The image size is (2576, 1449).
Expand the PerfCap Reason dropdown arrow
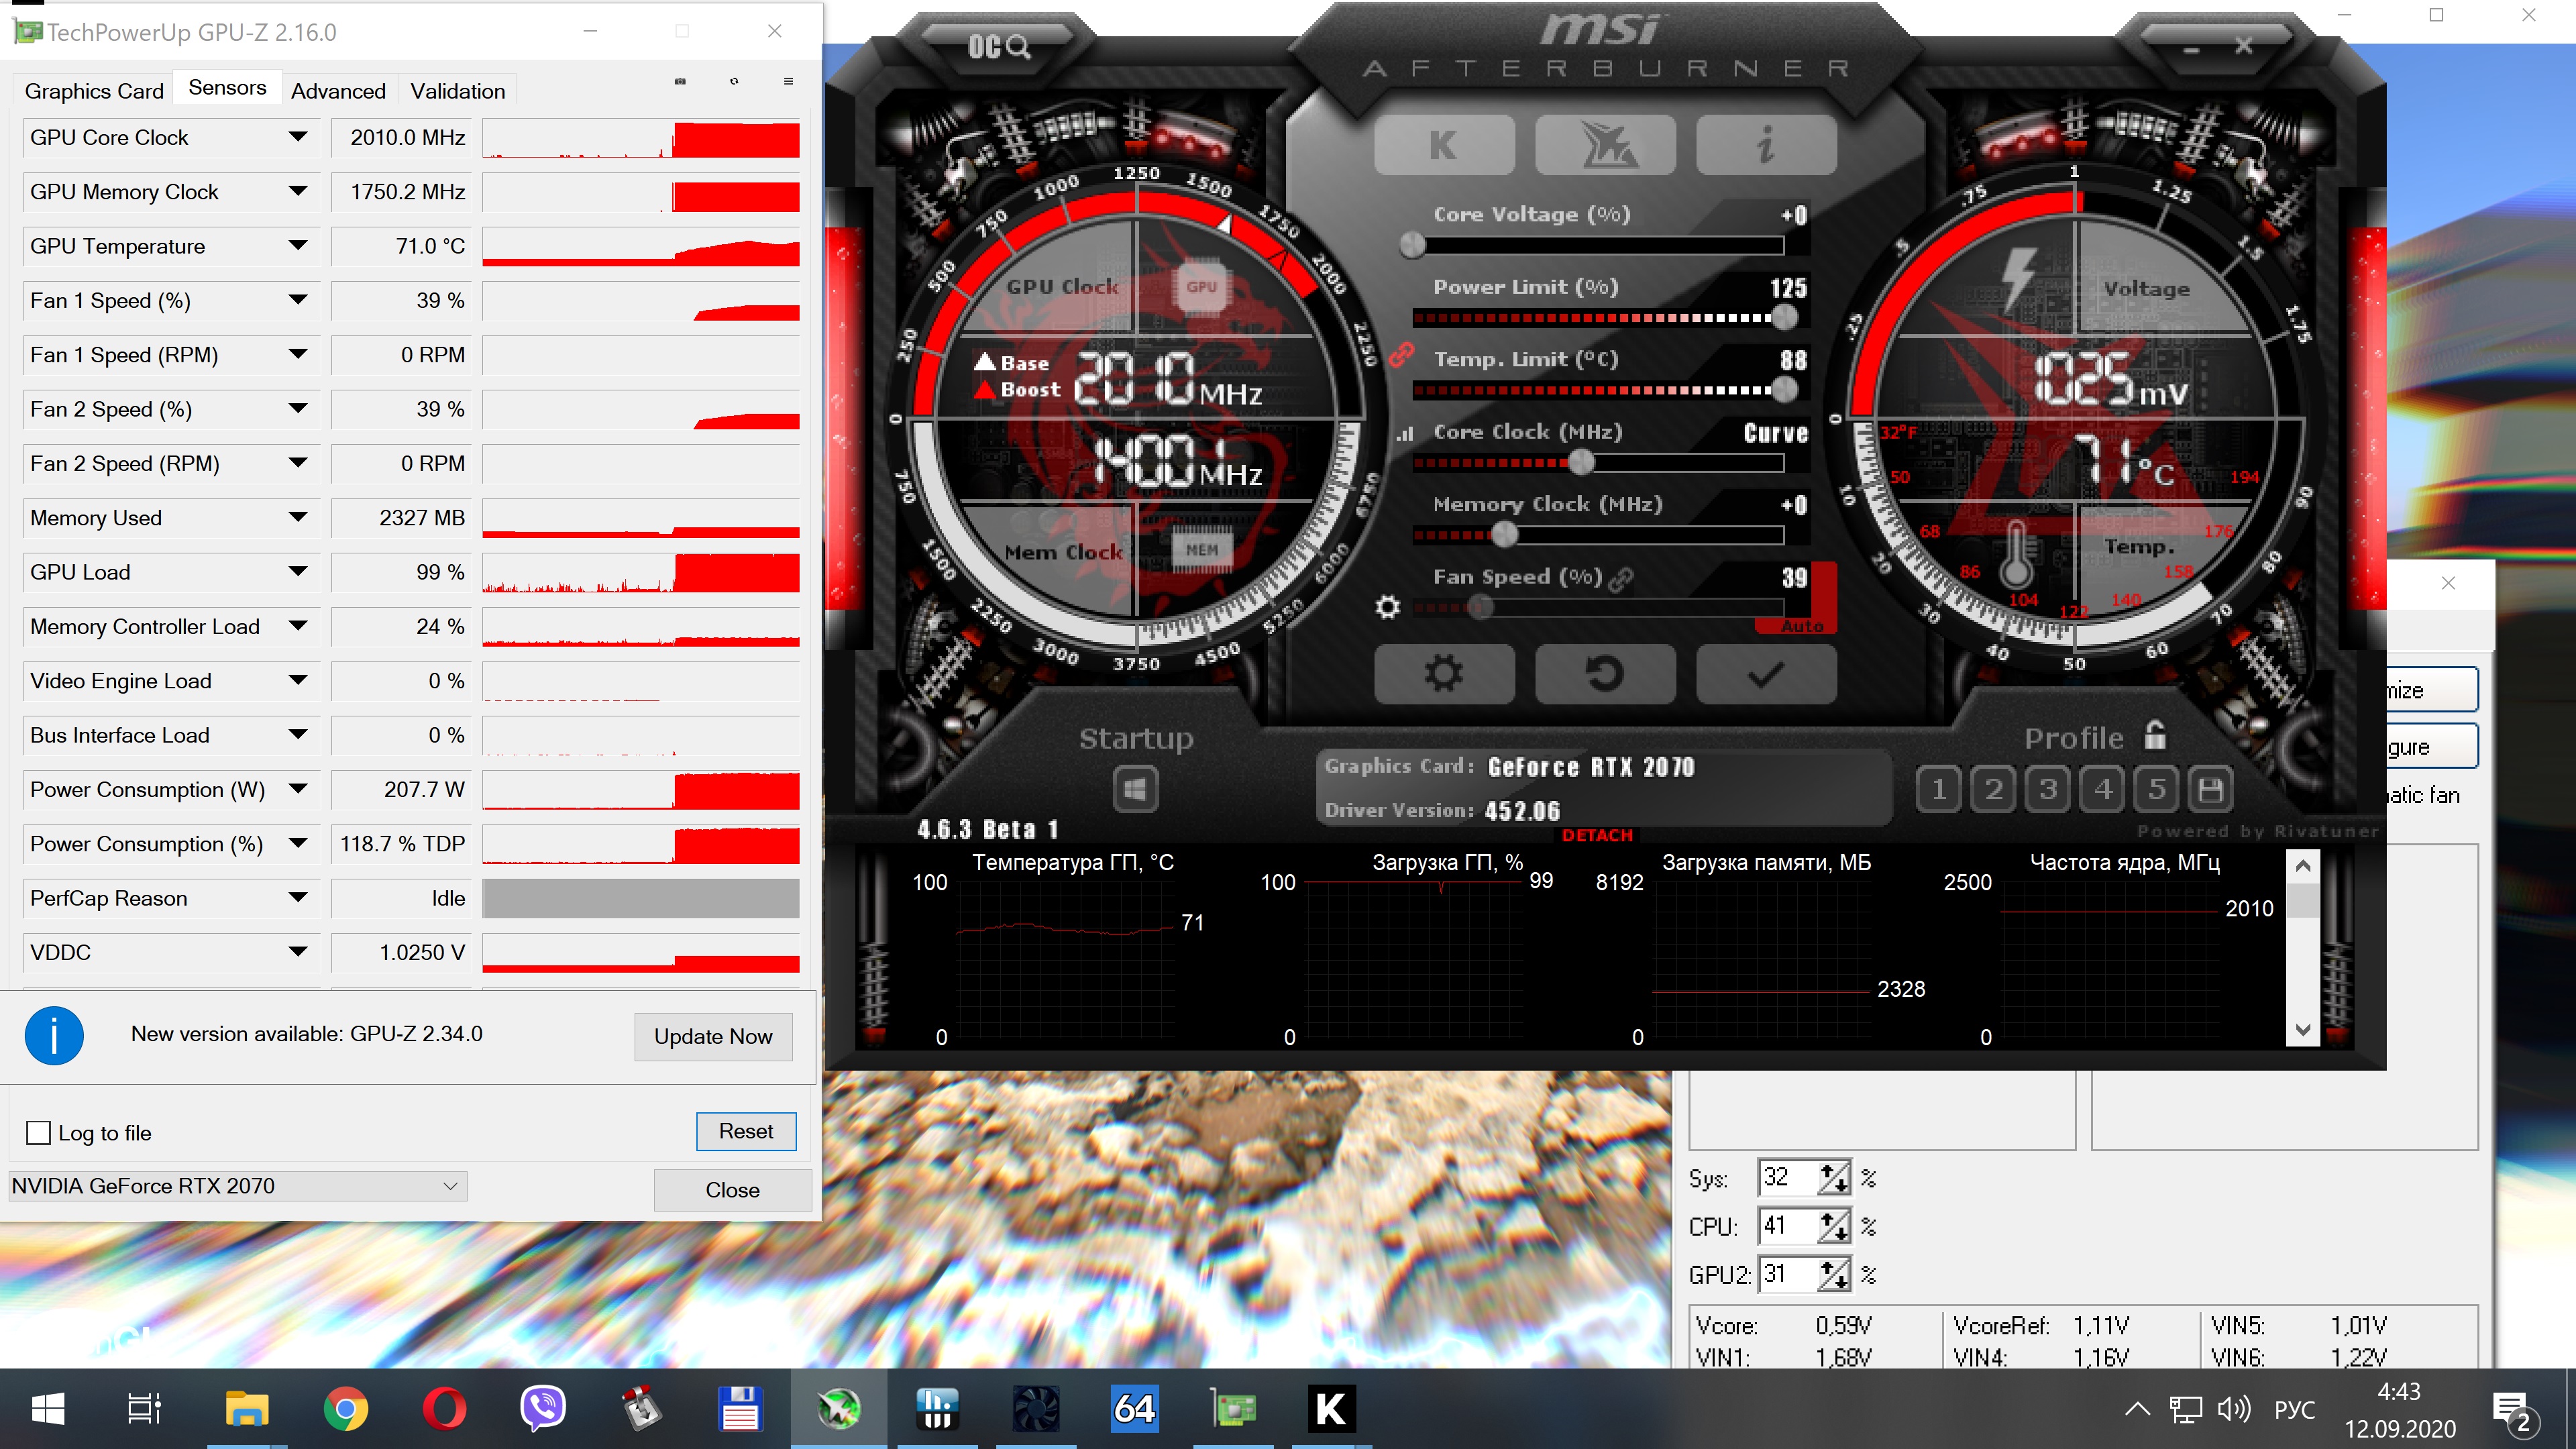pyautogui.click(x=297, y=898)
